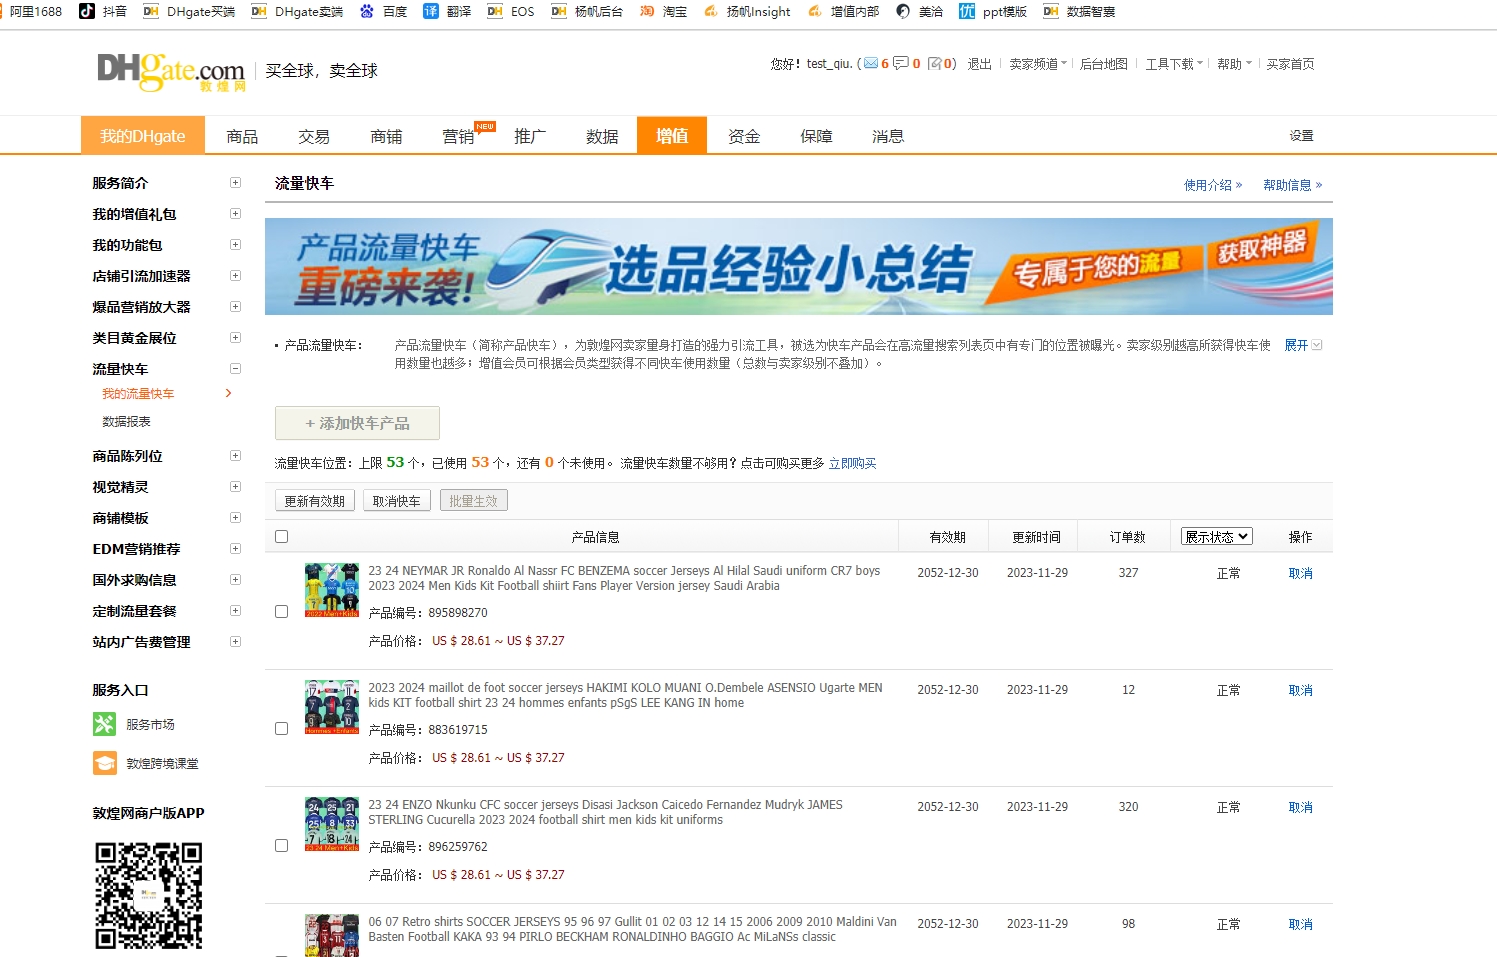The height and width of the screenshot is (957, 1497).
Task: Switch to the 资金 tab
Action: pos(743,136)
